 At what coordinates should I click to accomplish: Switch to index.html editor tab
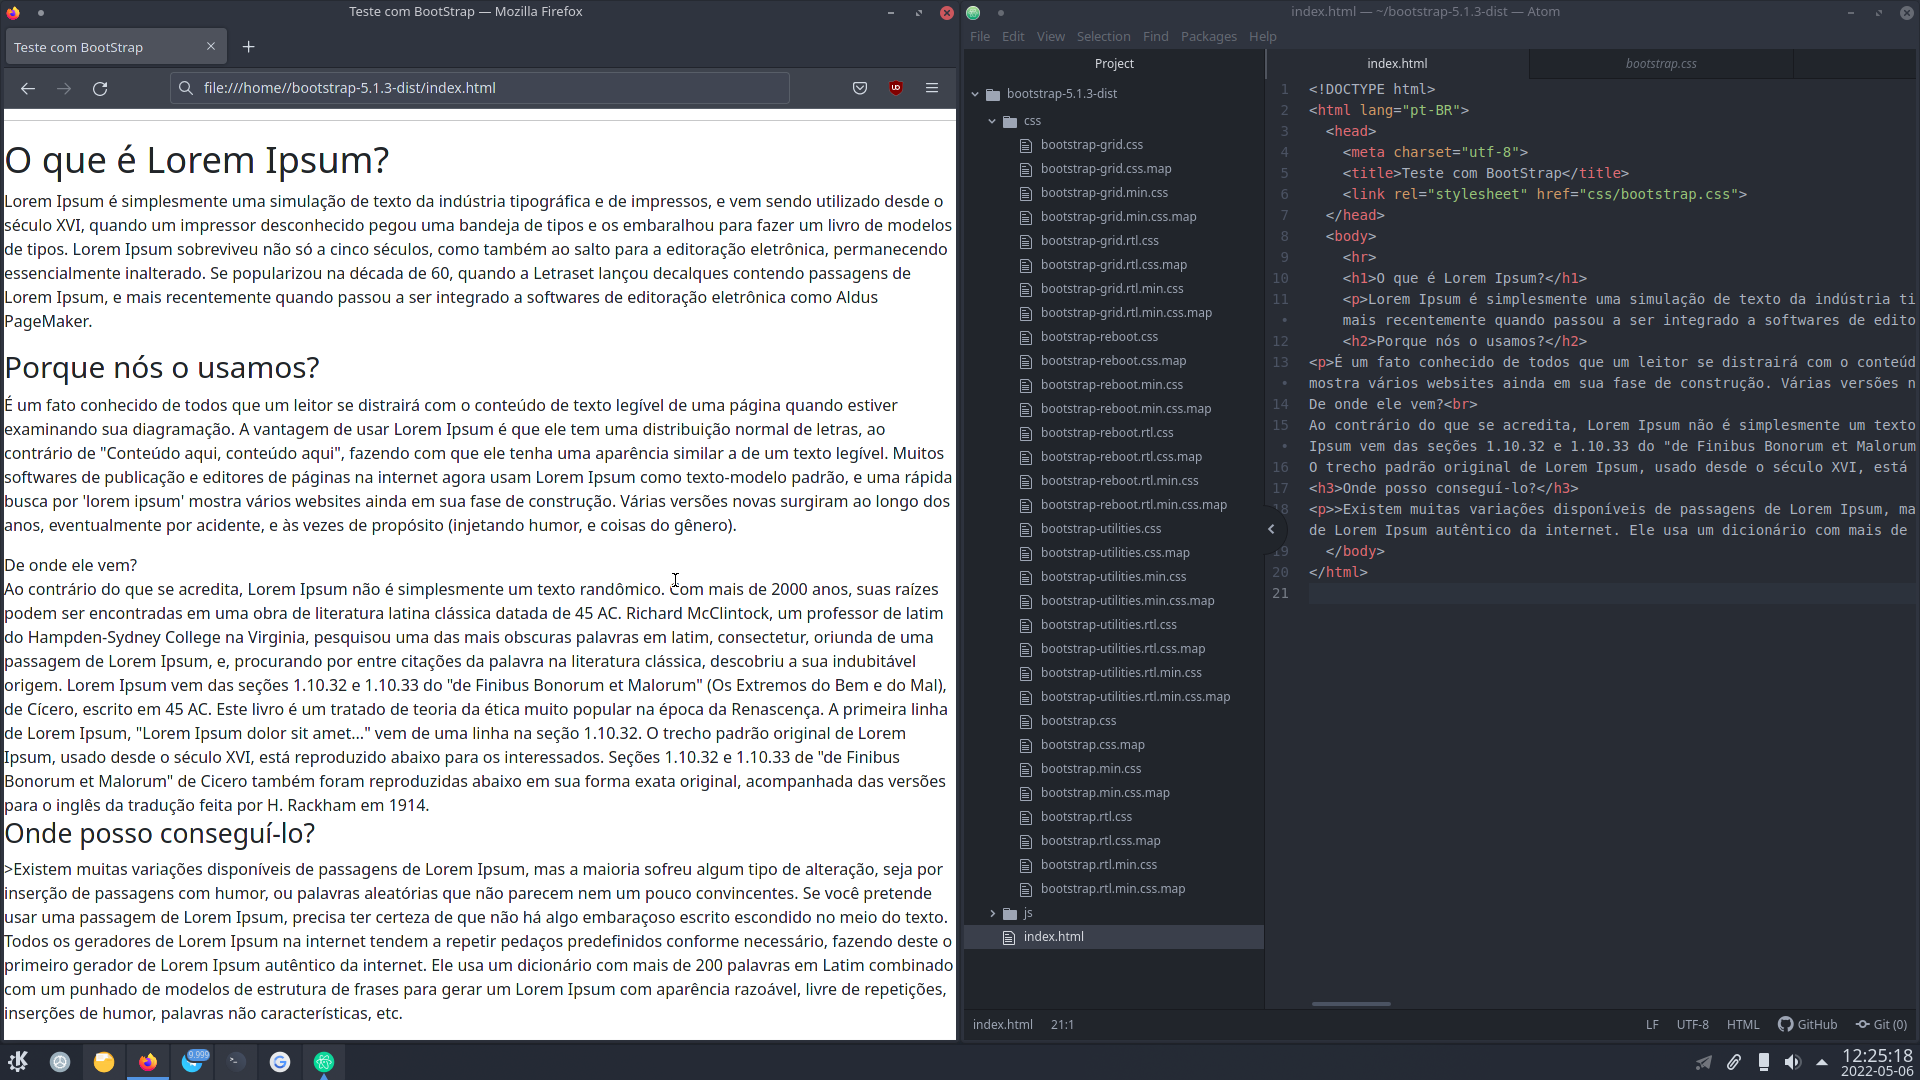pyautogui.click(x=1397, y=63)
